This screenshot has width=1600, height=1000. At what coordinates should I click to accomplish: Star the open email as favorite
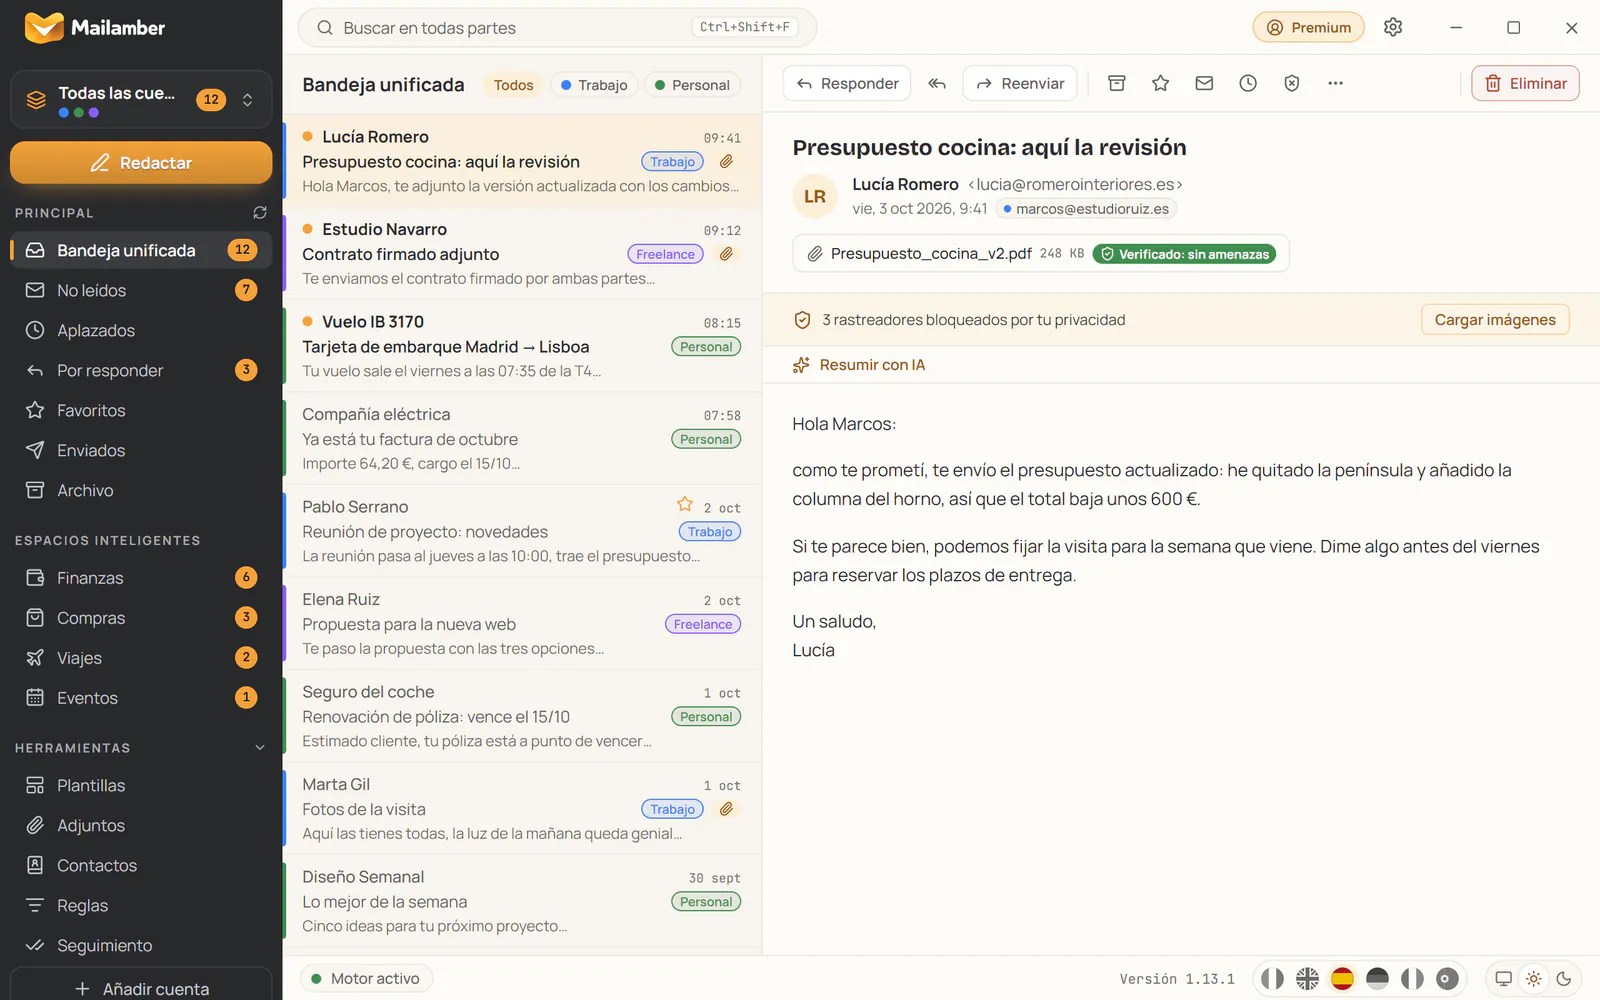(1160, 84)
